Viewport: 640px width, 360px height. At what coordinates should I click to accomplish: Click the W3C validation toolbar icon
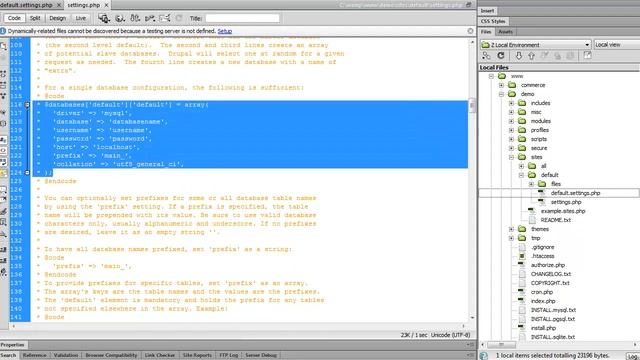point(150,18)
